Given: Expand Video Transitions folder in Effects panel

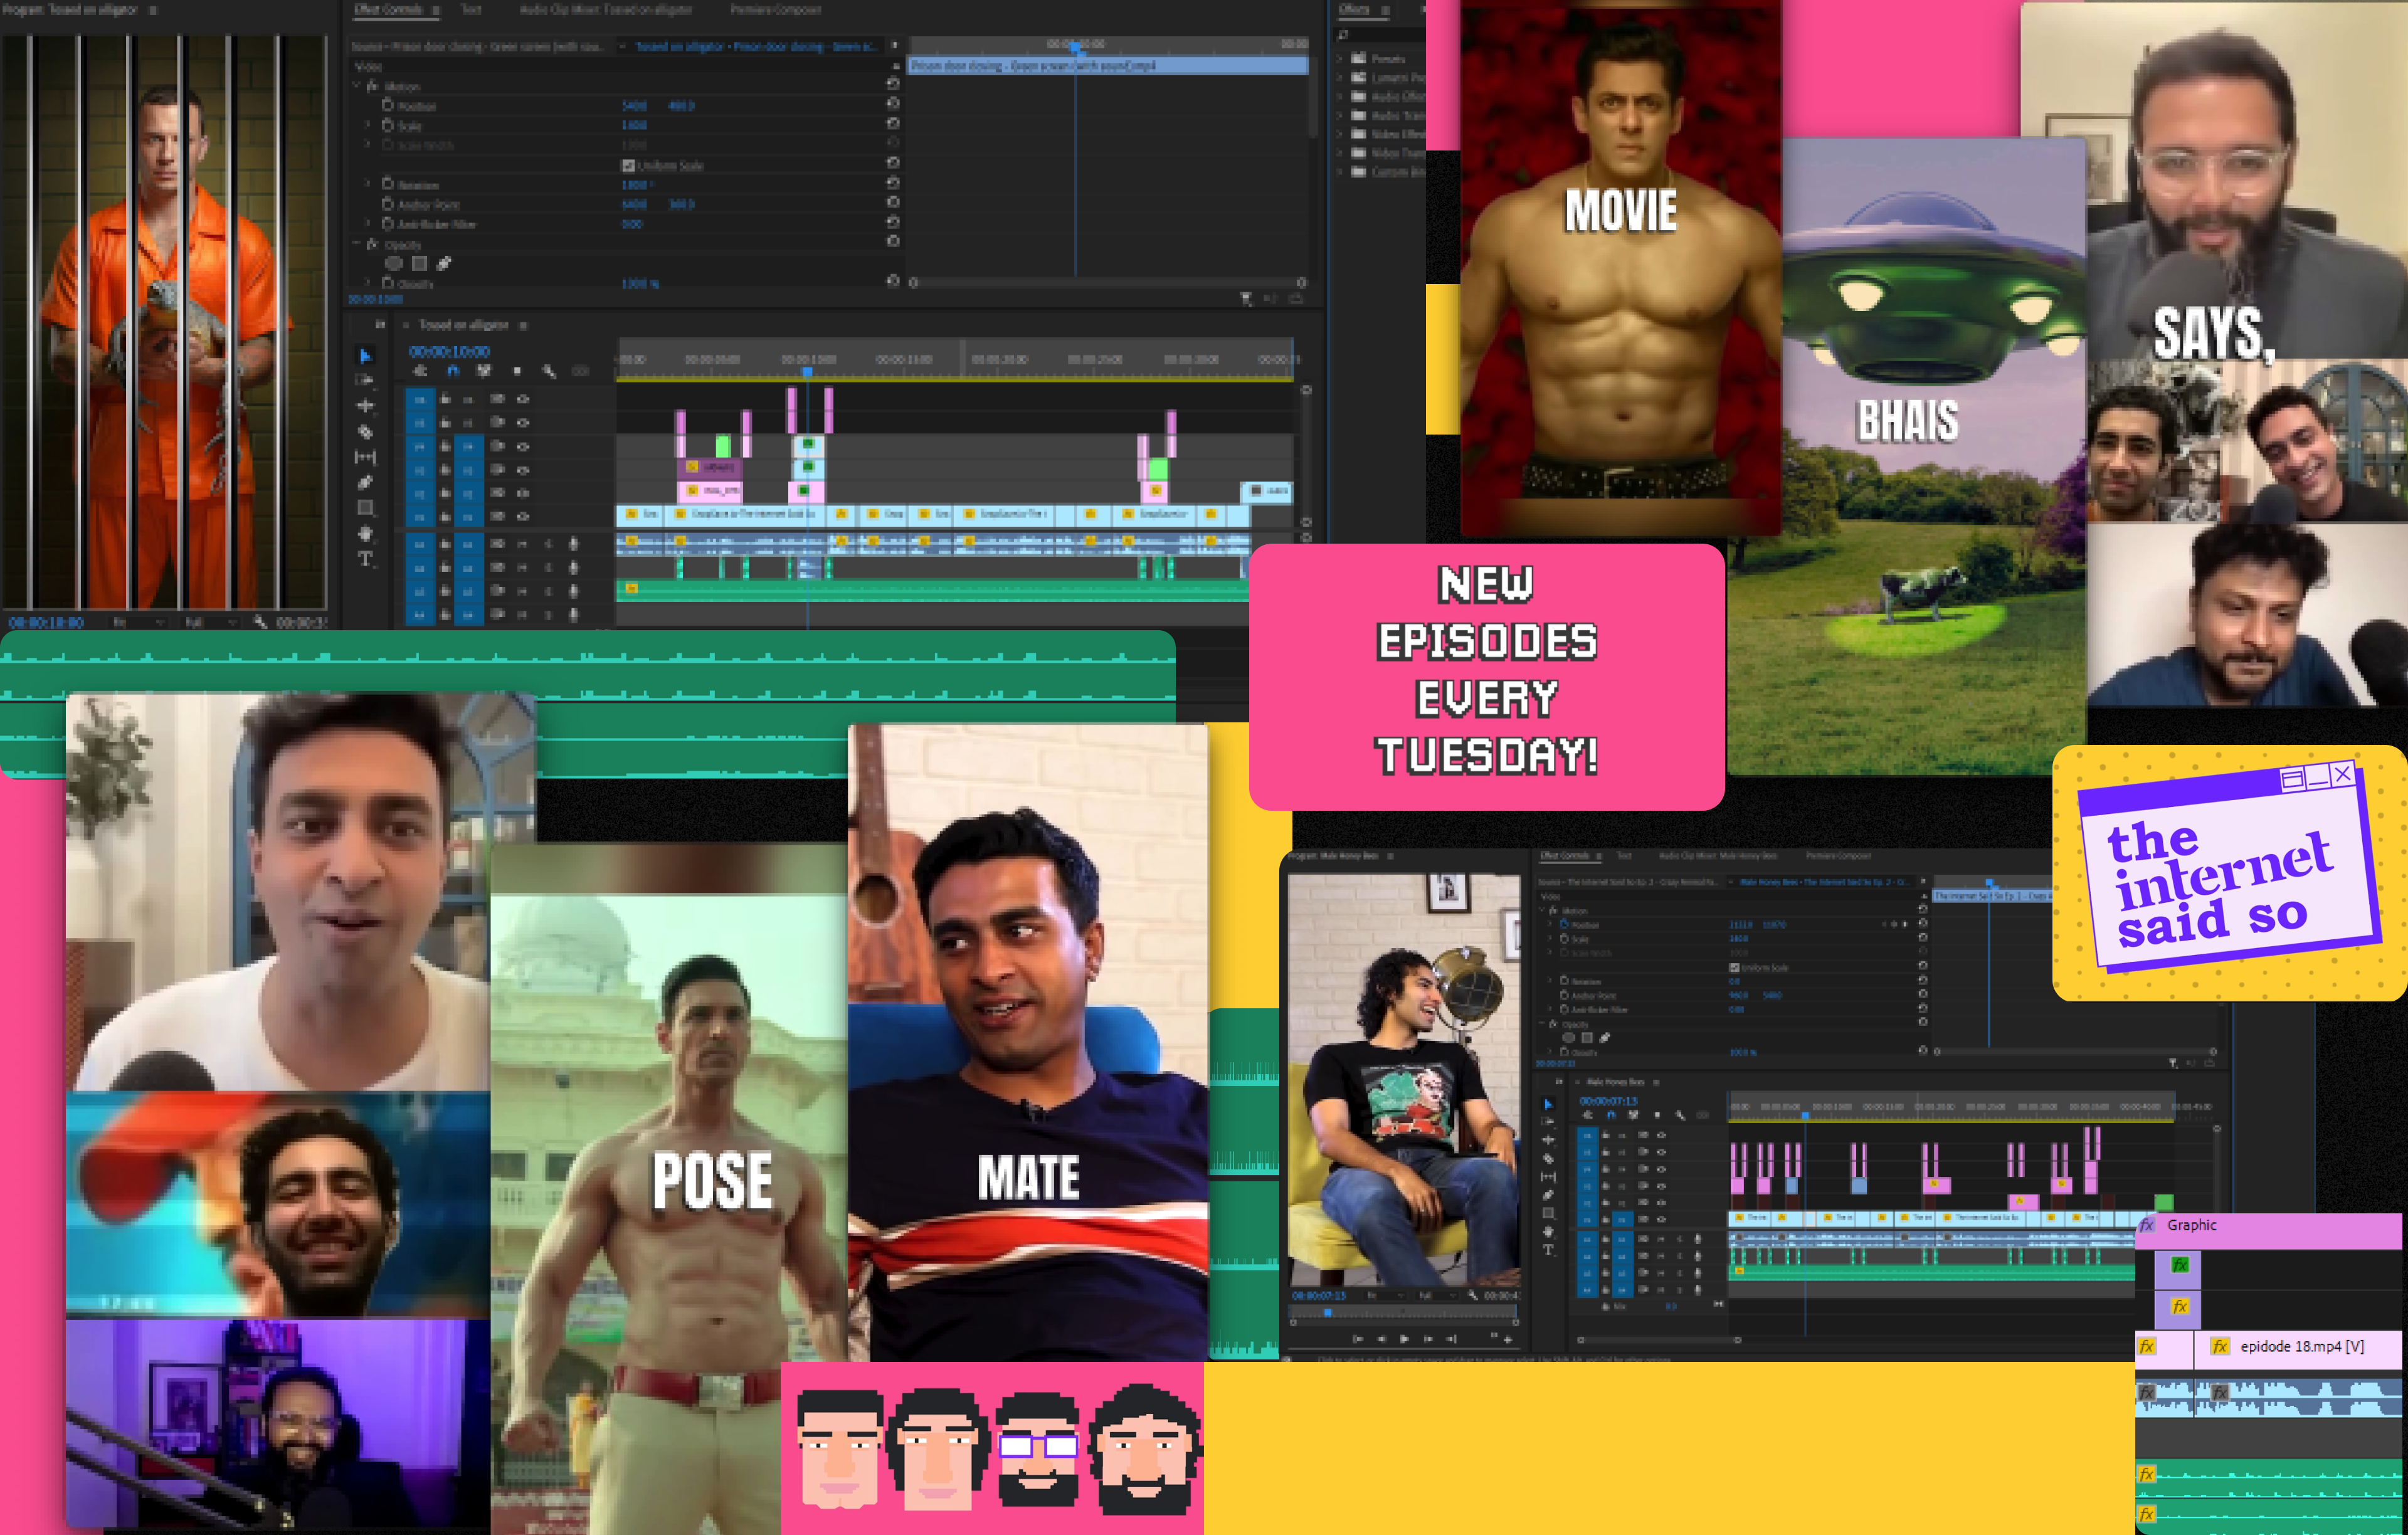Looking at the screenshot, I should 1341,153.
